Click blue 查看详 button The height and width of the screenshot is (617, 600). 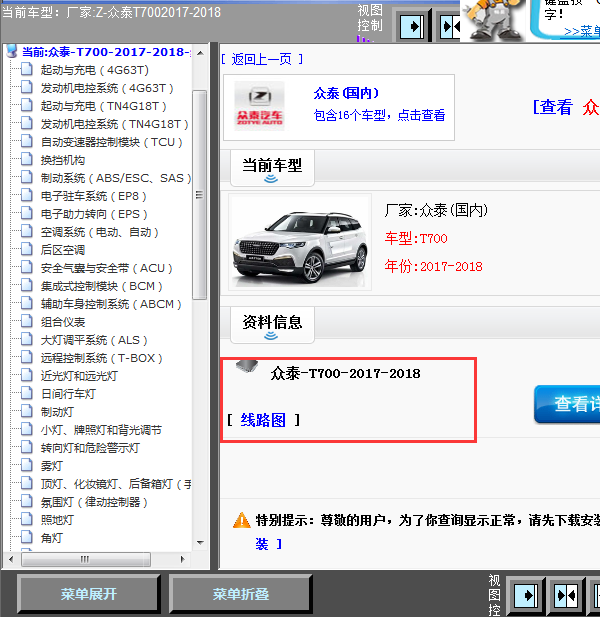[567, 404]
